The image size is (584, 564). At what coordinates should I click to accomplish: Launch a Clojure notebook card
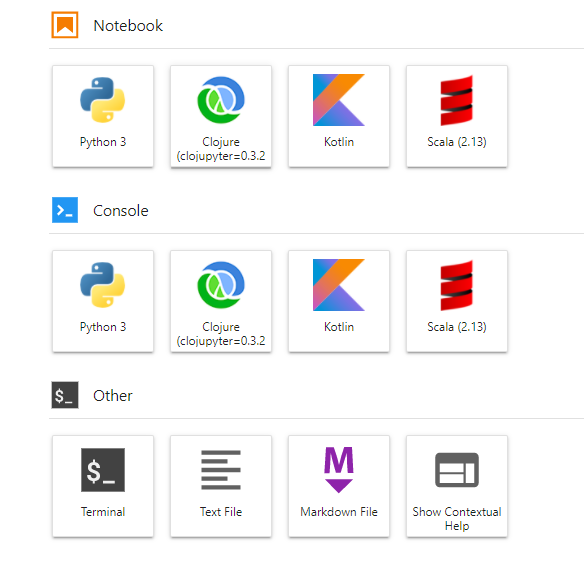click(x=221, y=116)
